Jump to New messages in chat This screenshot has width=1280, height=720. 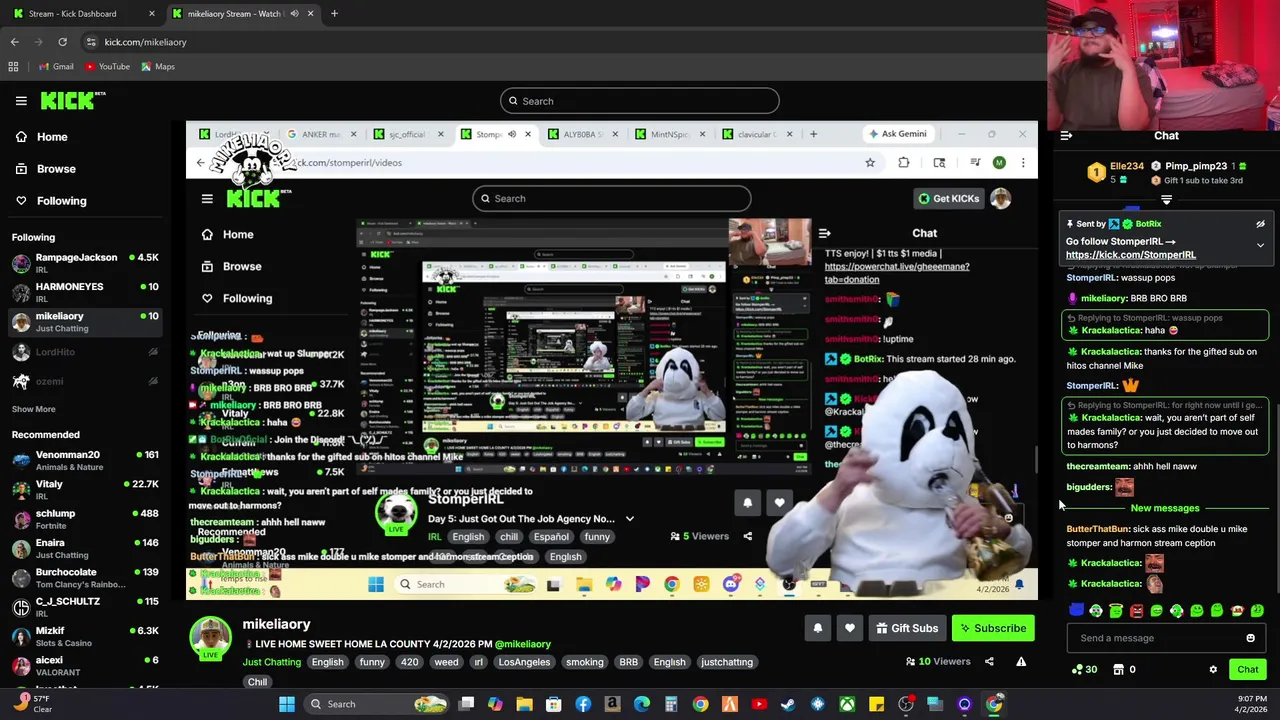click(1165, 508)
